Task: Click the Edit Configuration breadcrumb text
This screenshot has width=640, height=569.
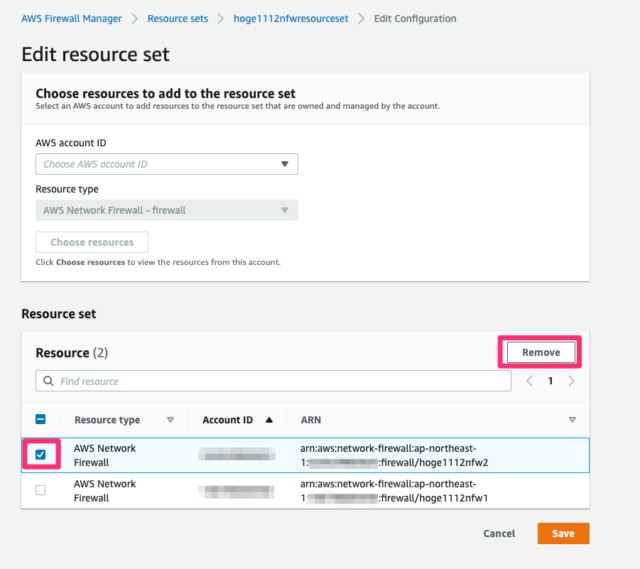Action: click(x=415, y=19)
